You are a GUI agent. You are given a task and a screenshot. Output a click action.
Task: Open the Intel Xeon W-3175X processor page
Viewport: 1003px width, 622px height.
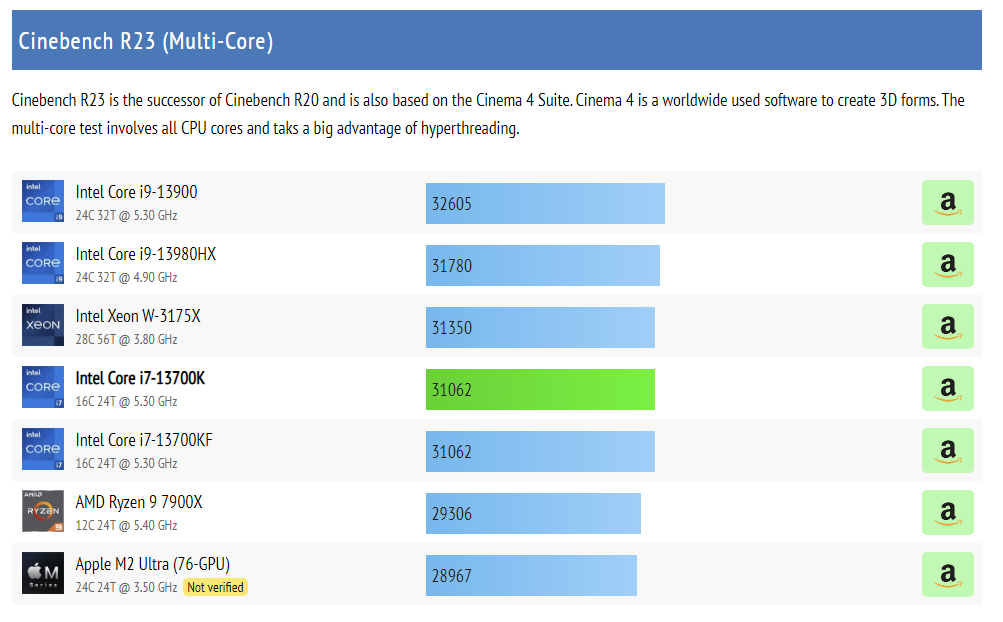pyautogui.click(x=138, y=317)
